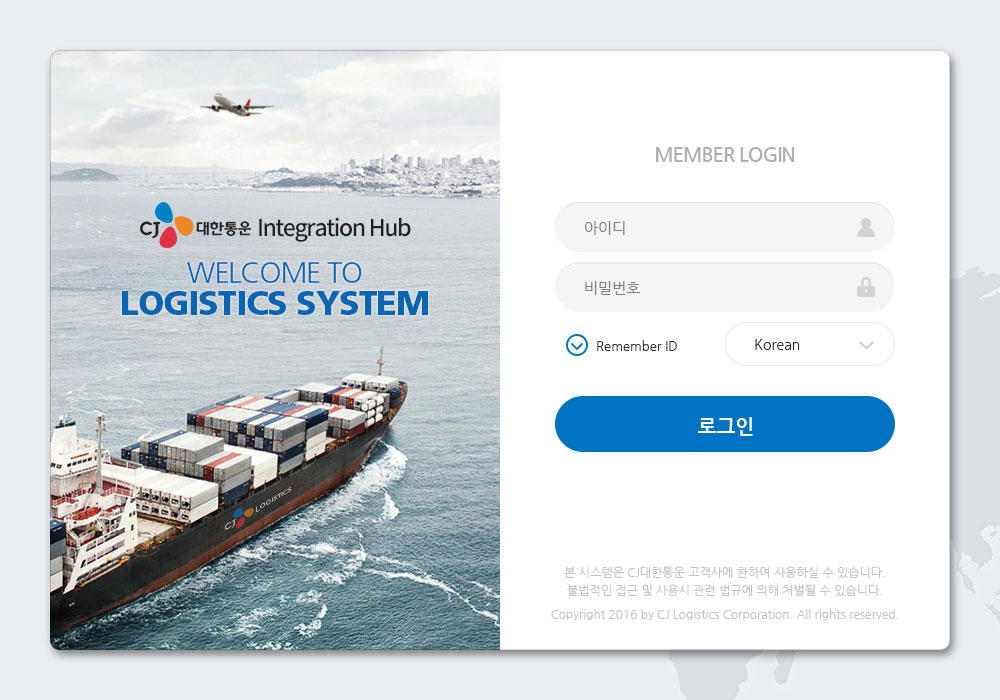Click the MEMBER LOGIN heading

tap(724, 155)
